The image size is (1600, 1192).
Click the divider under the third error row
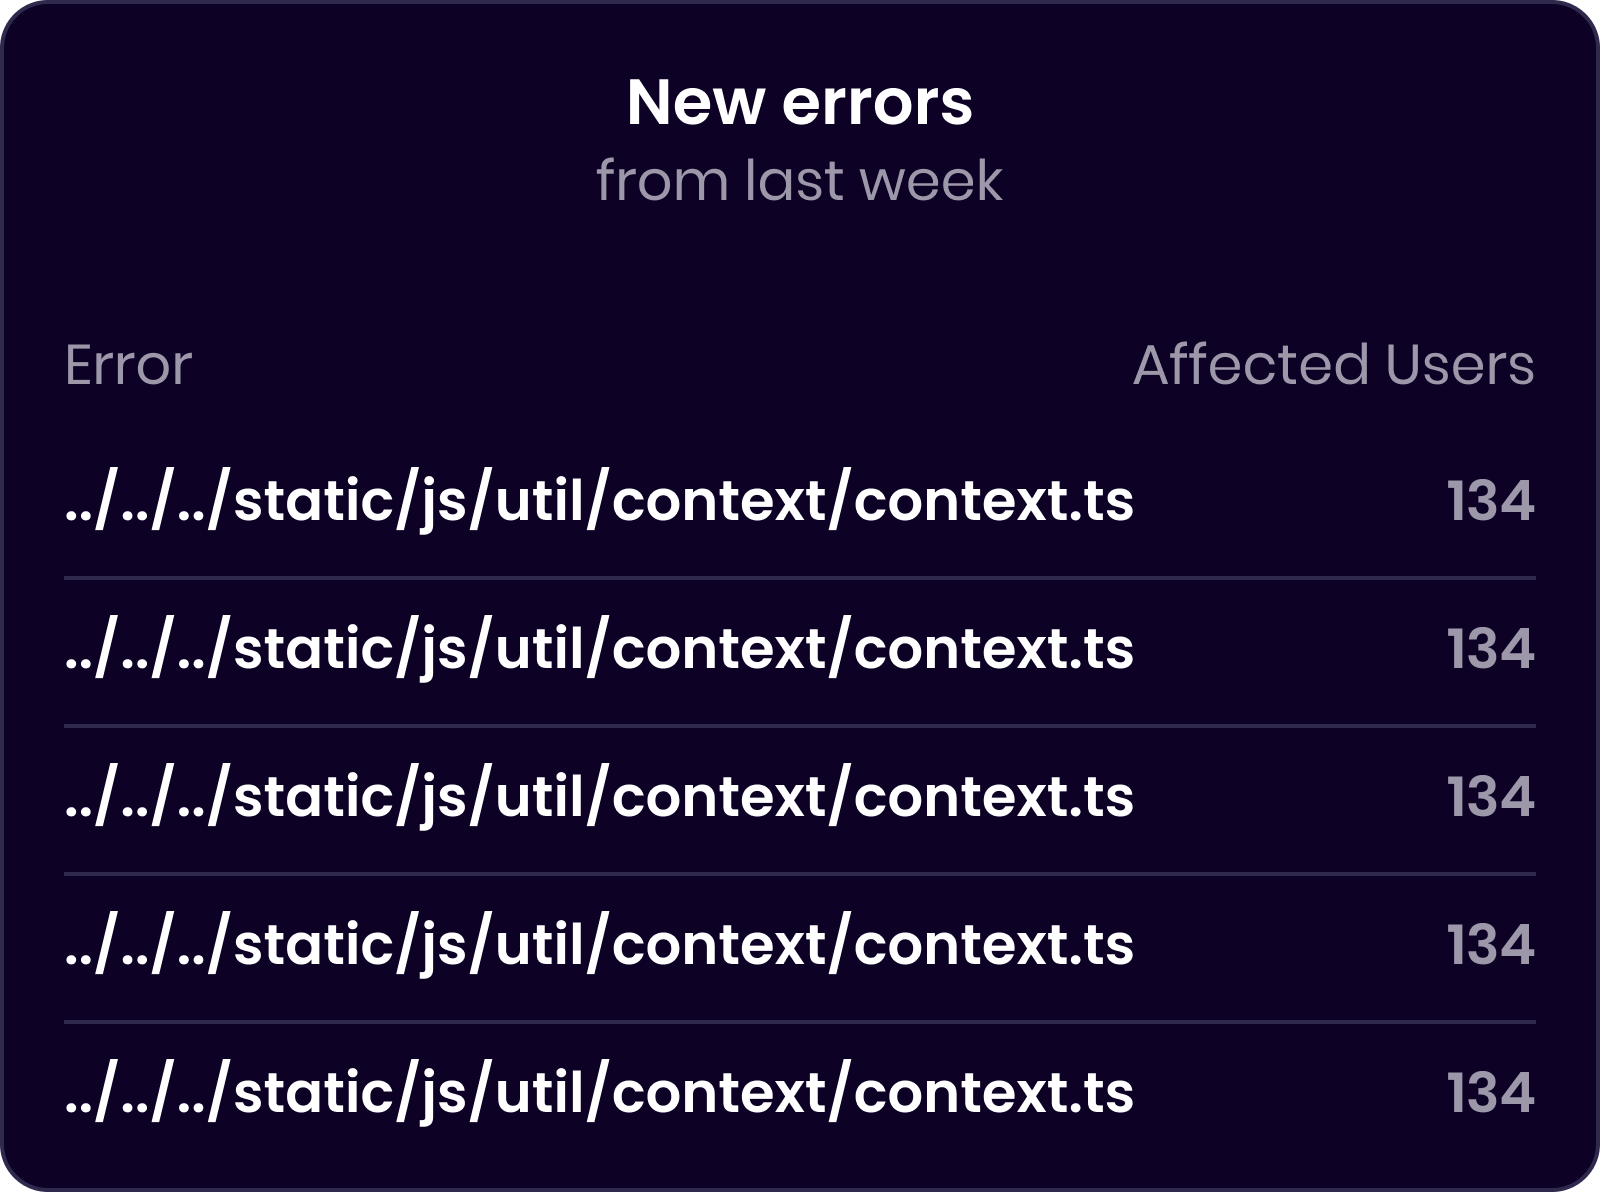[x=799, y=874]
